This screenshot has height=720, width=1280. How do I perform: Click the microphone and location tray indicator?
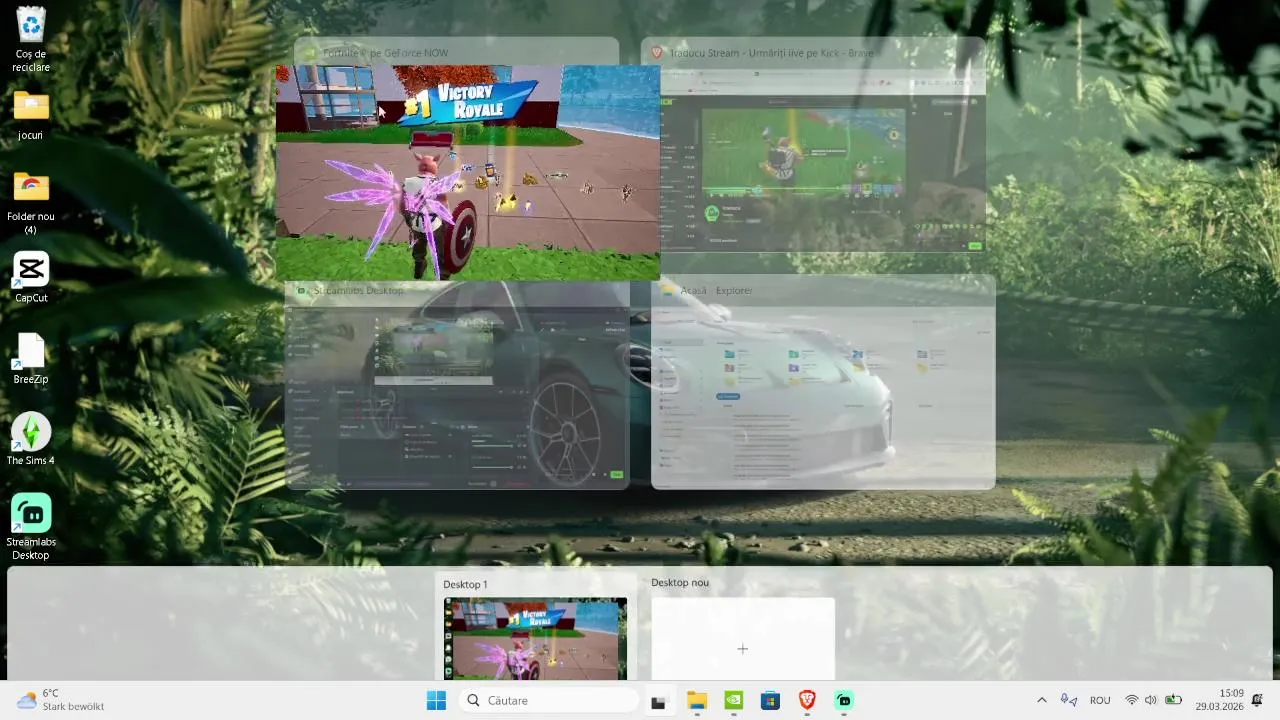1069,701
